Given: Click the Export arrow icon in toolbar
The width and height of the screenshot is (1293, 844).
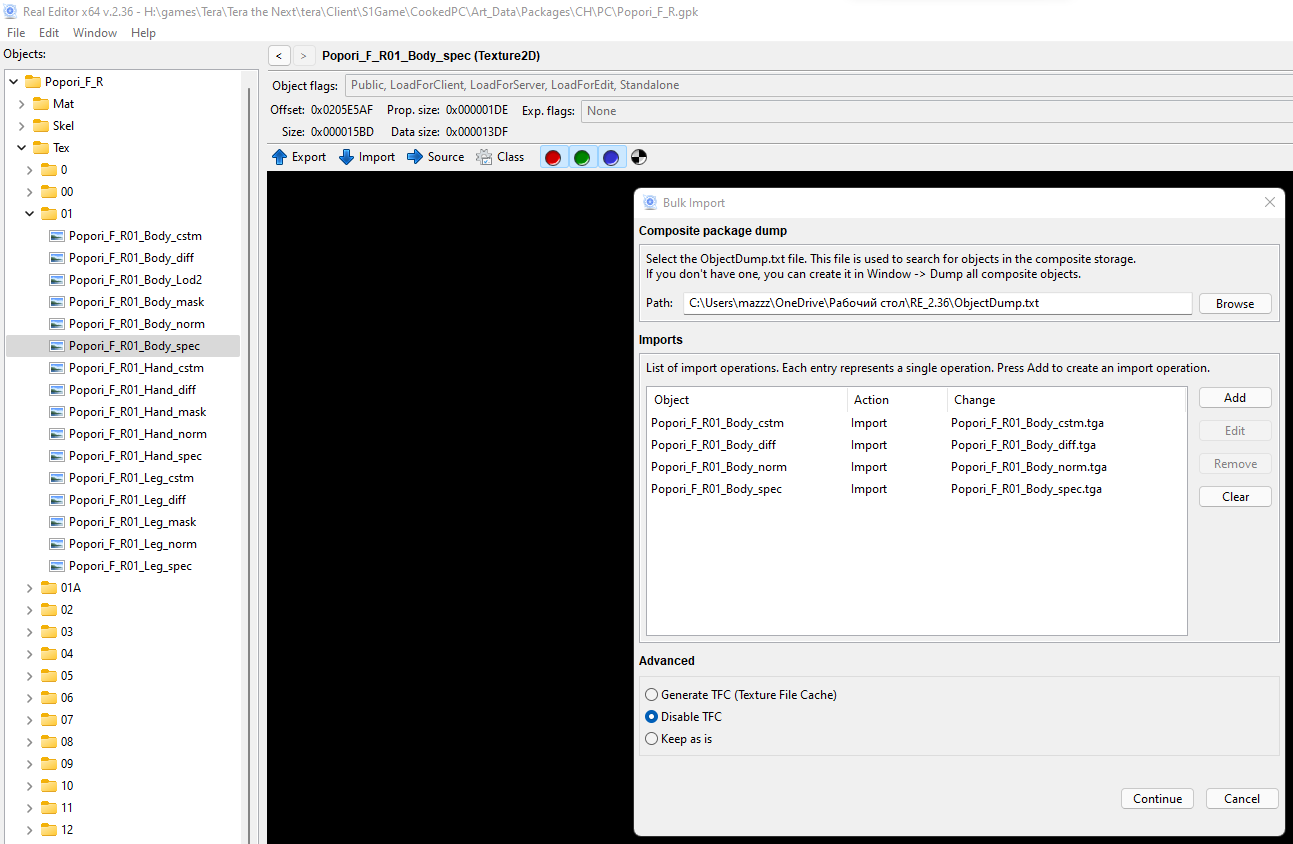Looking at the screenshot, I should 280,157.
